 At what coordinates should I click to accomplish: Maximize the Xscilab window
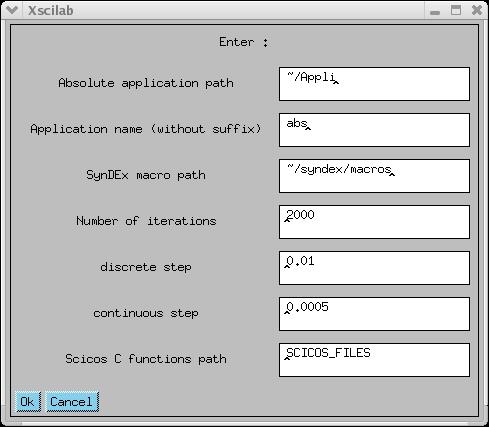pos(456,10)
